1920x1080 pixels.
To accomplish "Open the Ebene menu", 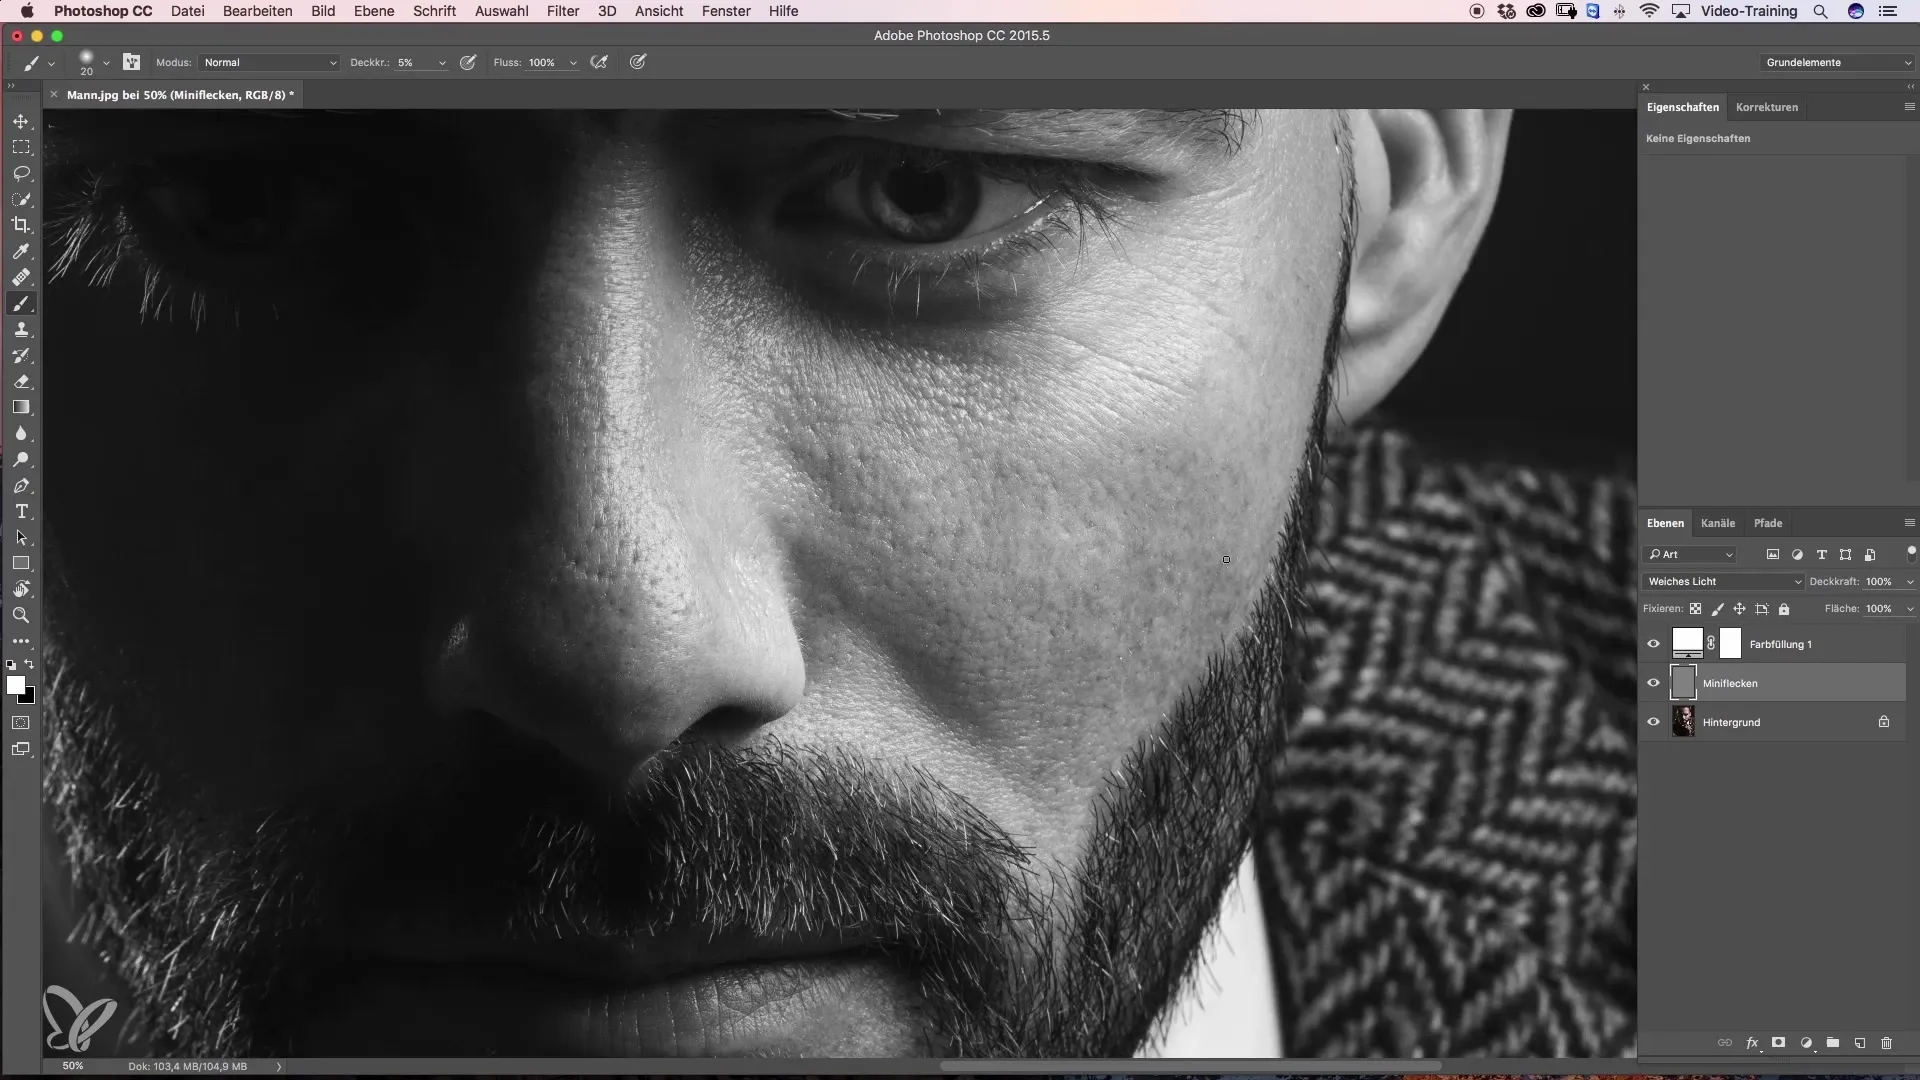I will 374,11.
